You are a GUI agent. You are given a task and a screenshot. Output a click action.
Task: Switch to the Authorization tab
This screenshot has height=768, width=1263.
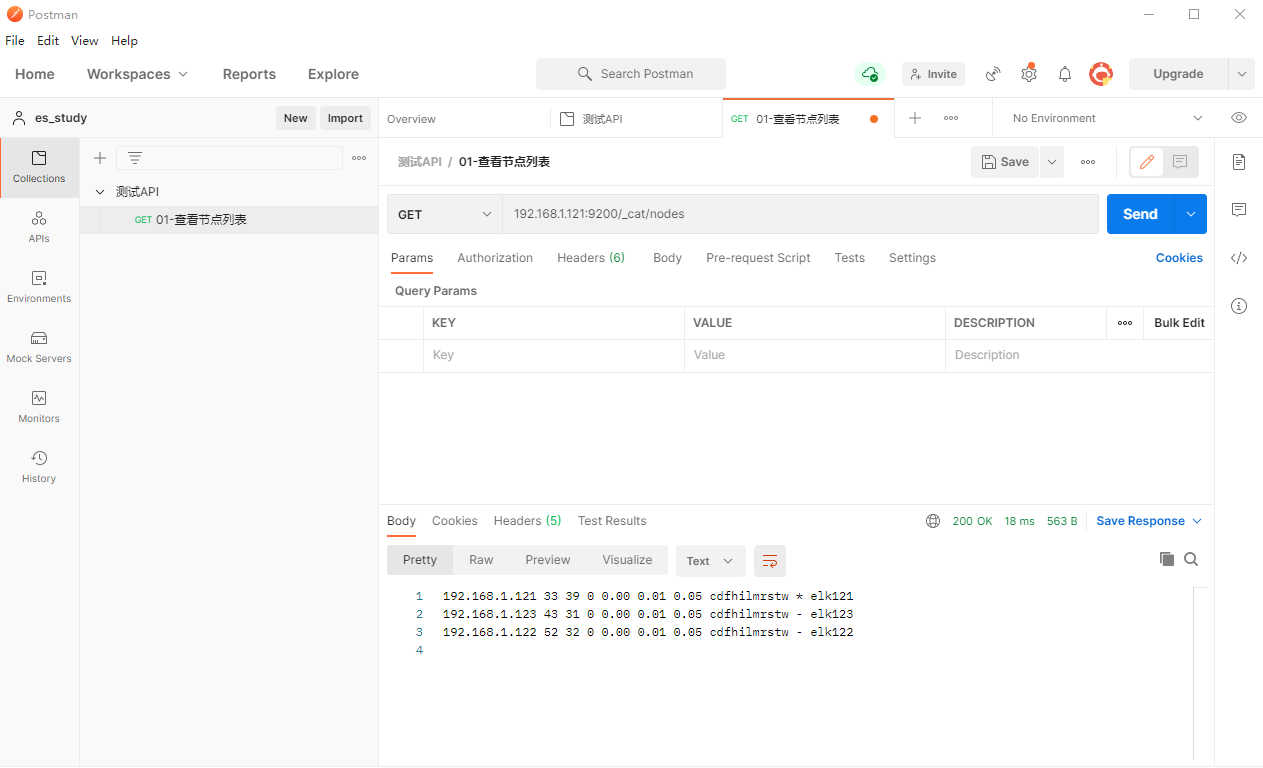495,258
